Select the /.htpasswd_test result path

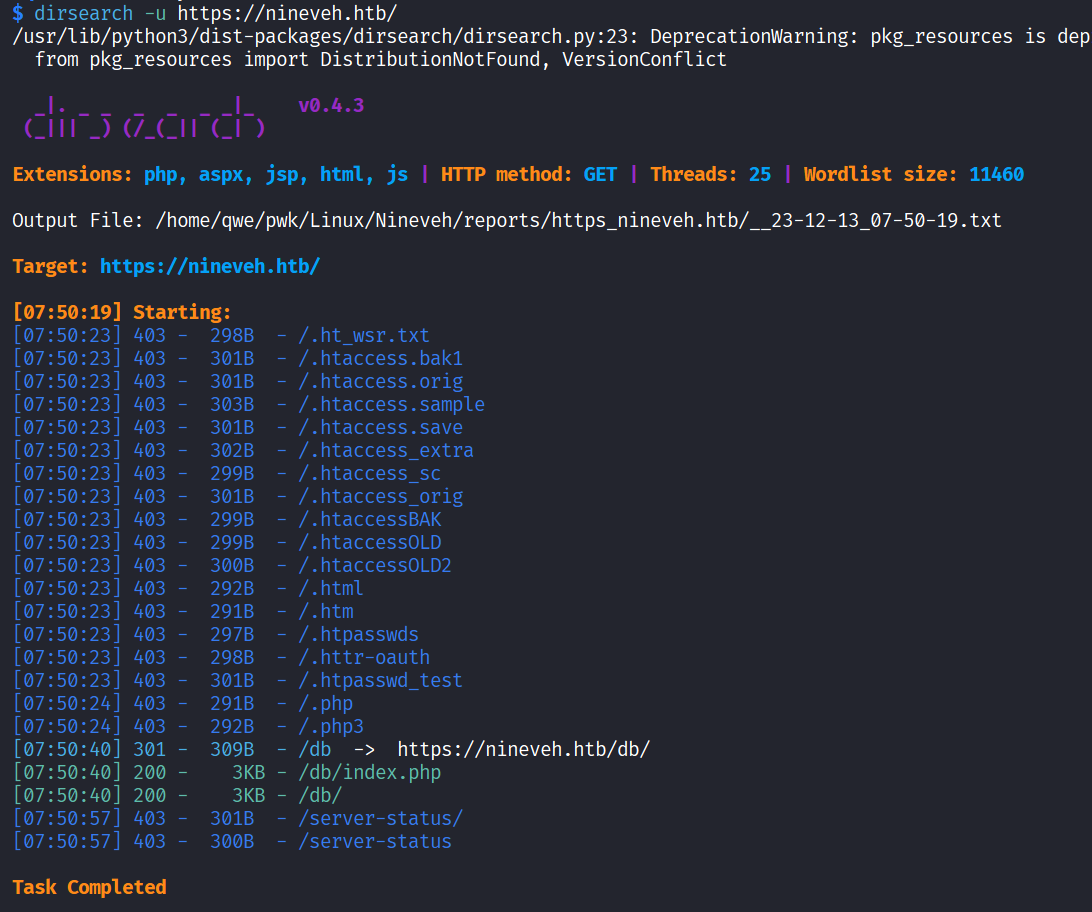coord(380,680)
